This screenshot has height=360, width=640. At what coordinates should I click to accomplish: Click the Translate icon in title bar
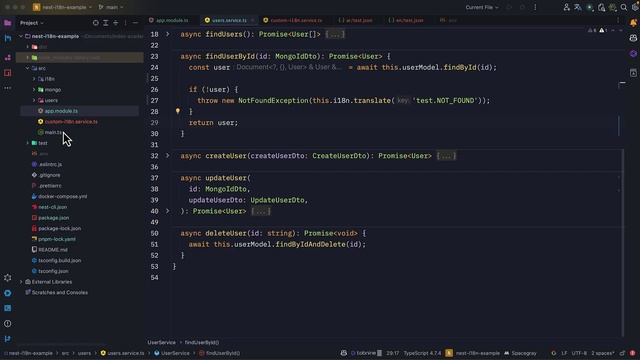[x=578, y=7]
